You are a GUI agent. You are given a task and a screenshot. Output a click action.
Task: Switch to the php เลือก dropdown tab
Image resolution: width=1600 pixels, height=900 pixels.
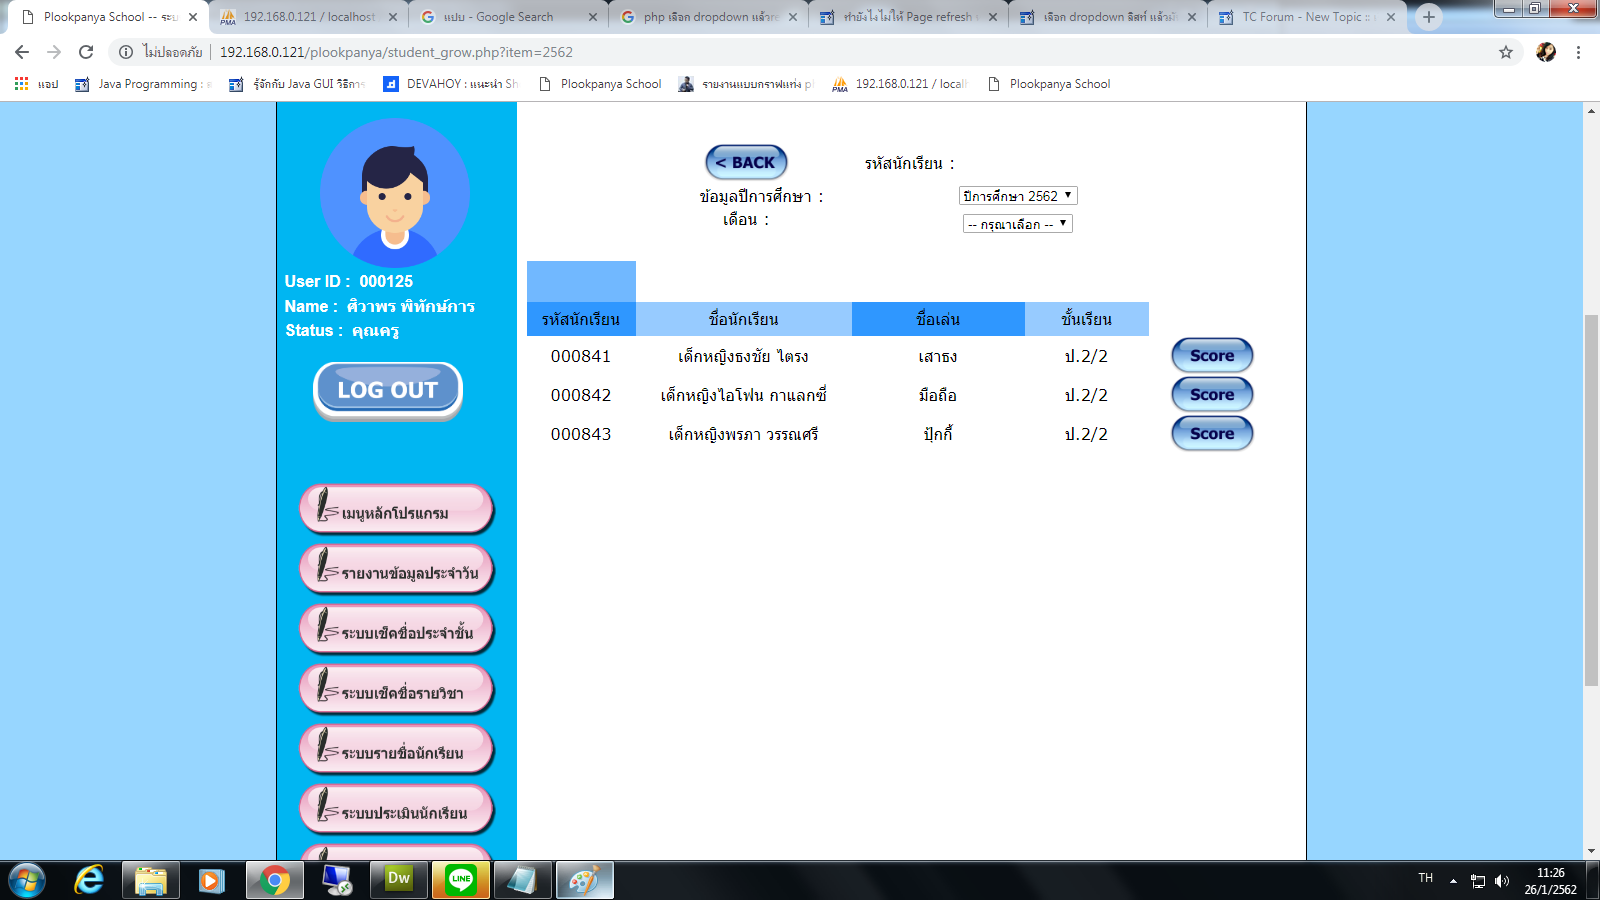coord(709,17)
